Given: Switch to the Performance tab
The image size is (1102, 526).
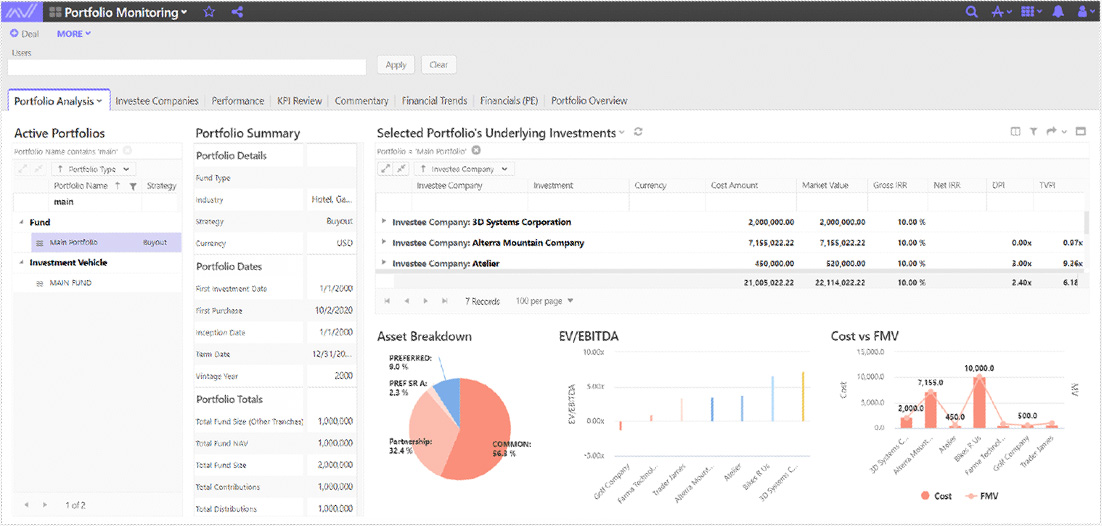Looking at the screenshot, I should point(238,101).
